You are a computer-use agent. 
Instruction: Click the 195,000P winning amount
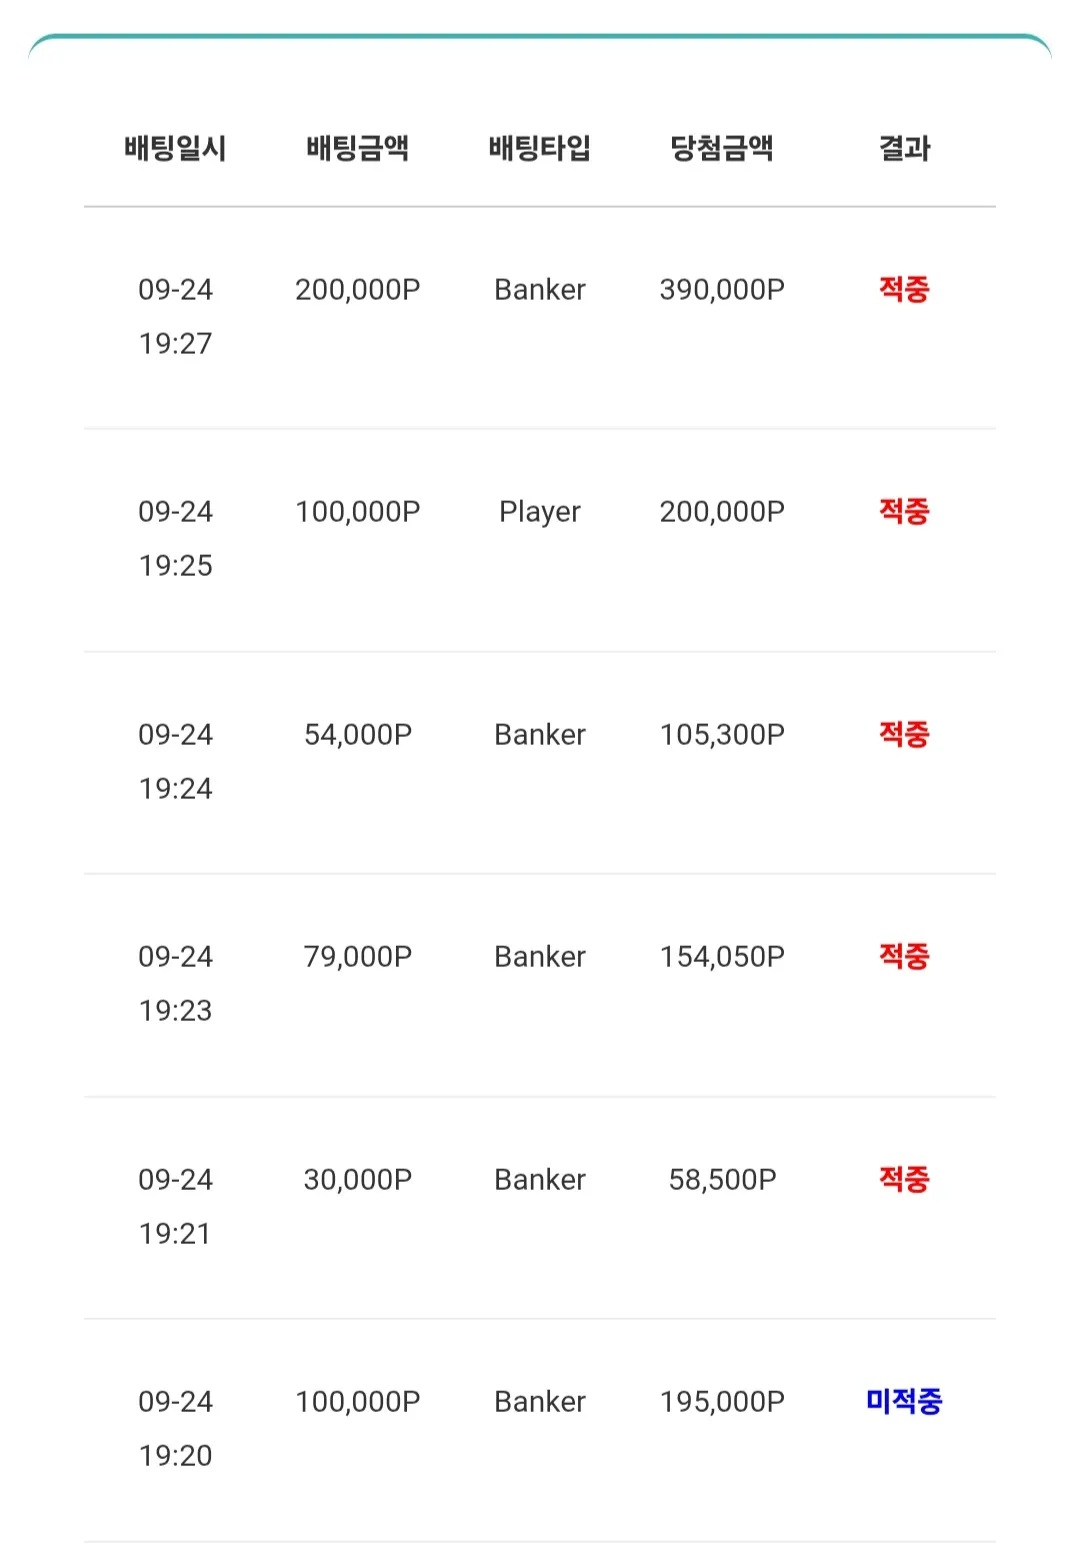(x=722, y=1402)
